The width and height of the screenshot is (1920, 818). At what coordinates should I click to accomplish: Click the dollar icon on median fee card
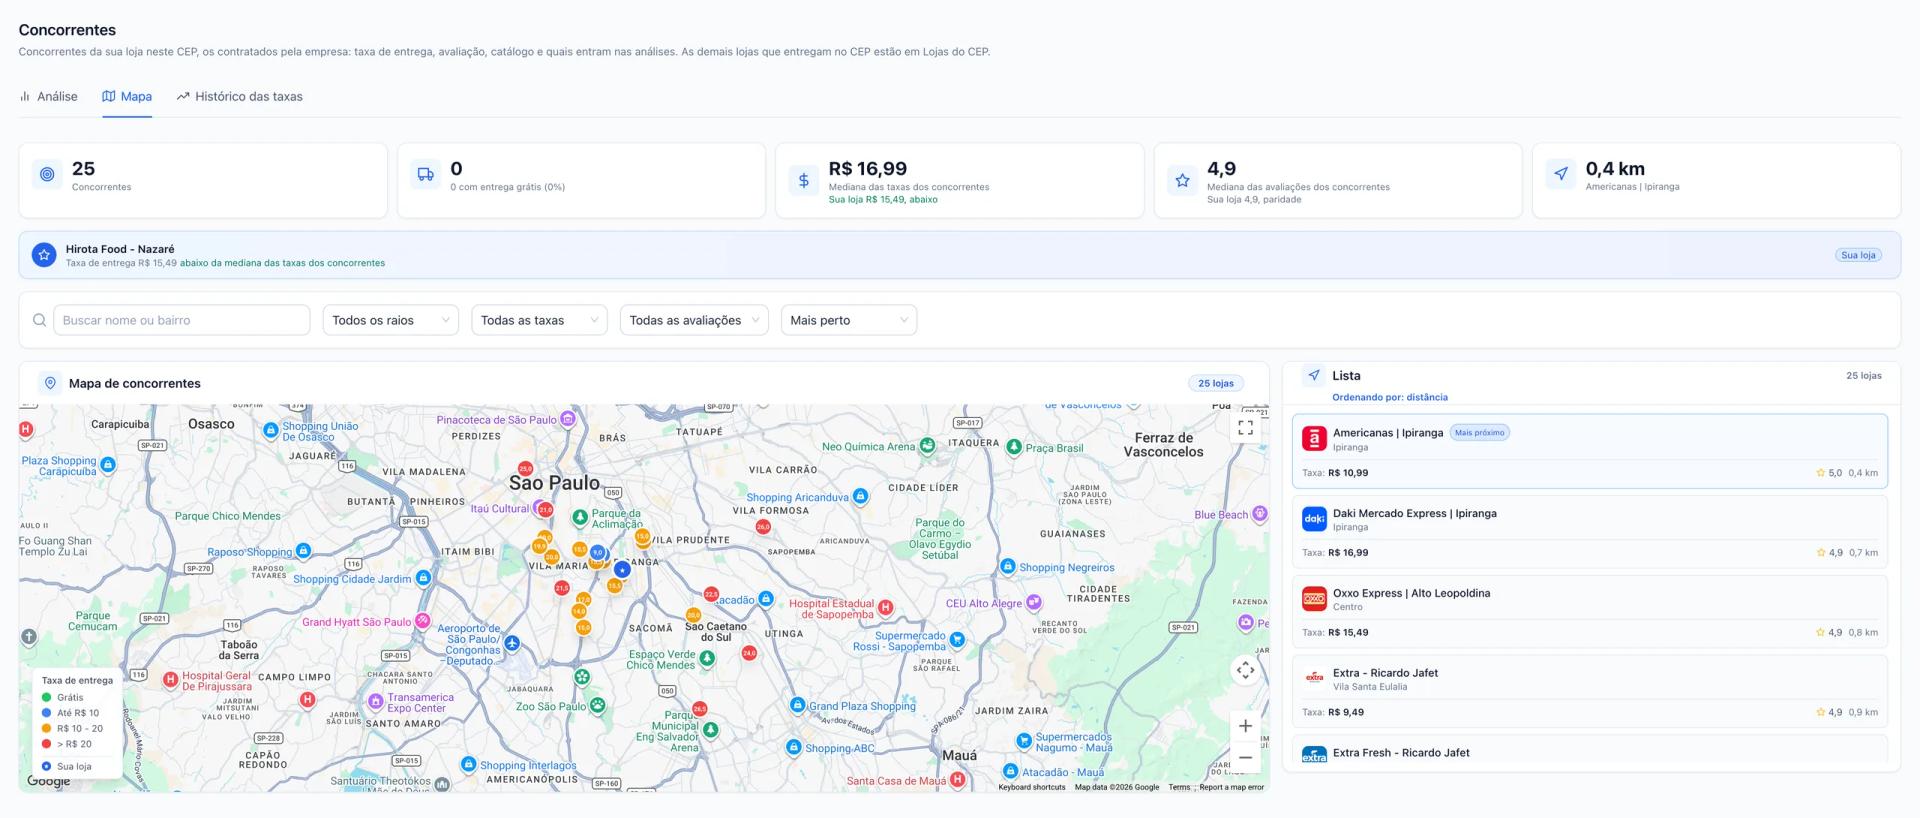pos(803,180)
